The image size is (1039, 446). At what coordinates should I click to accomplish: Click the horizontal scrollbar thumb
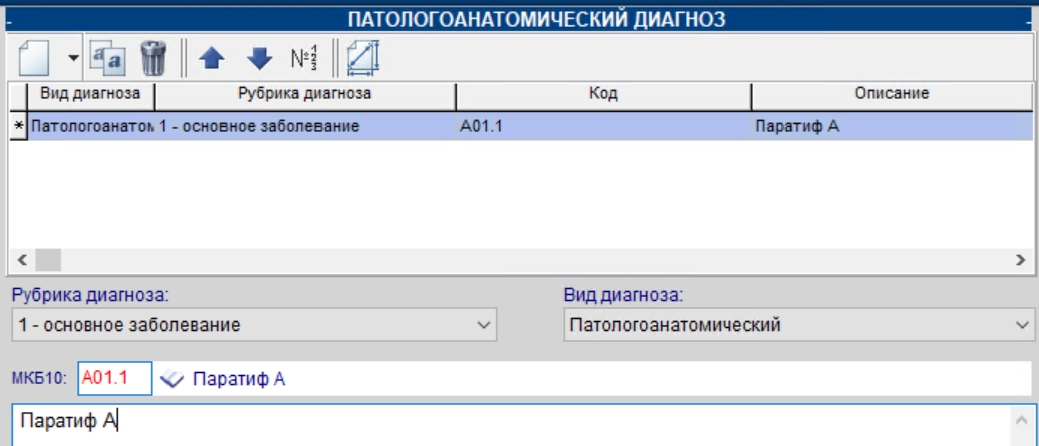[x=48, y=260]
